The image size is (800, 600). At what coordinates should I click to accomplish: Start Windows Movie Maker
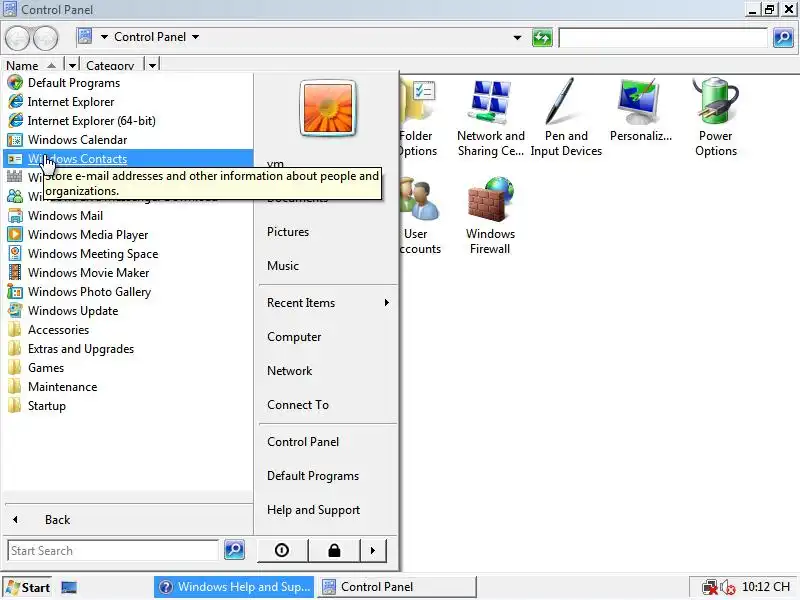click(x=128, y=272)
